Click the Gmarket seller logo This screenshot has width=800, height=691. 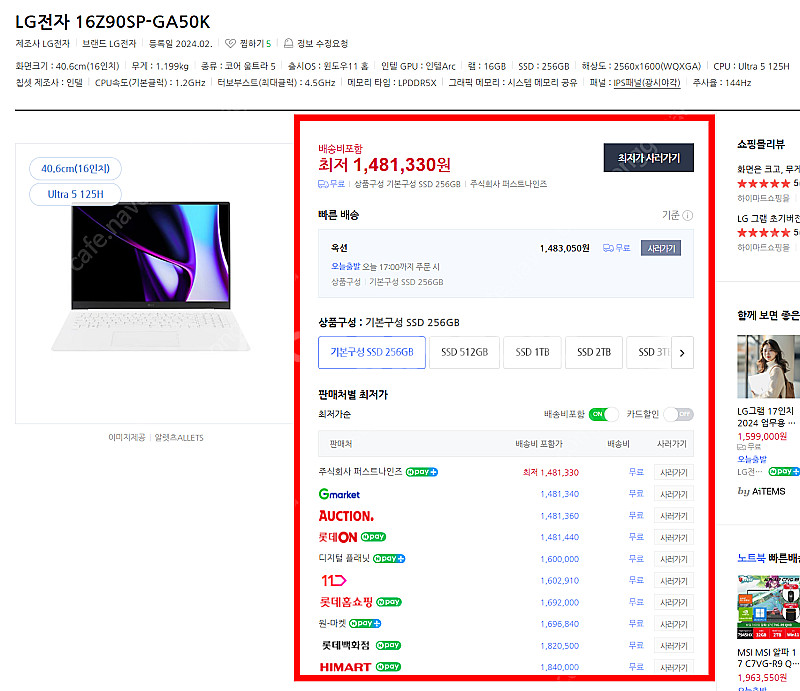click(339, 494)
